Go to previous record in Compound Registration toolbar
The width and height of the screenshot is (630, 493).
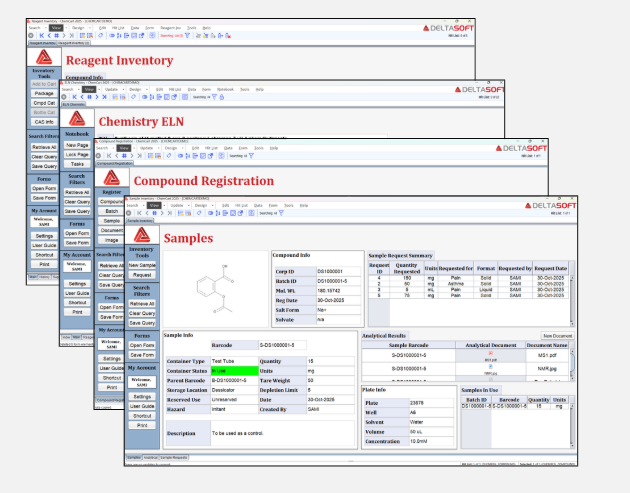point(117,155)
